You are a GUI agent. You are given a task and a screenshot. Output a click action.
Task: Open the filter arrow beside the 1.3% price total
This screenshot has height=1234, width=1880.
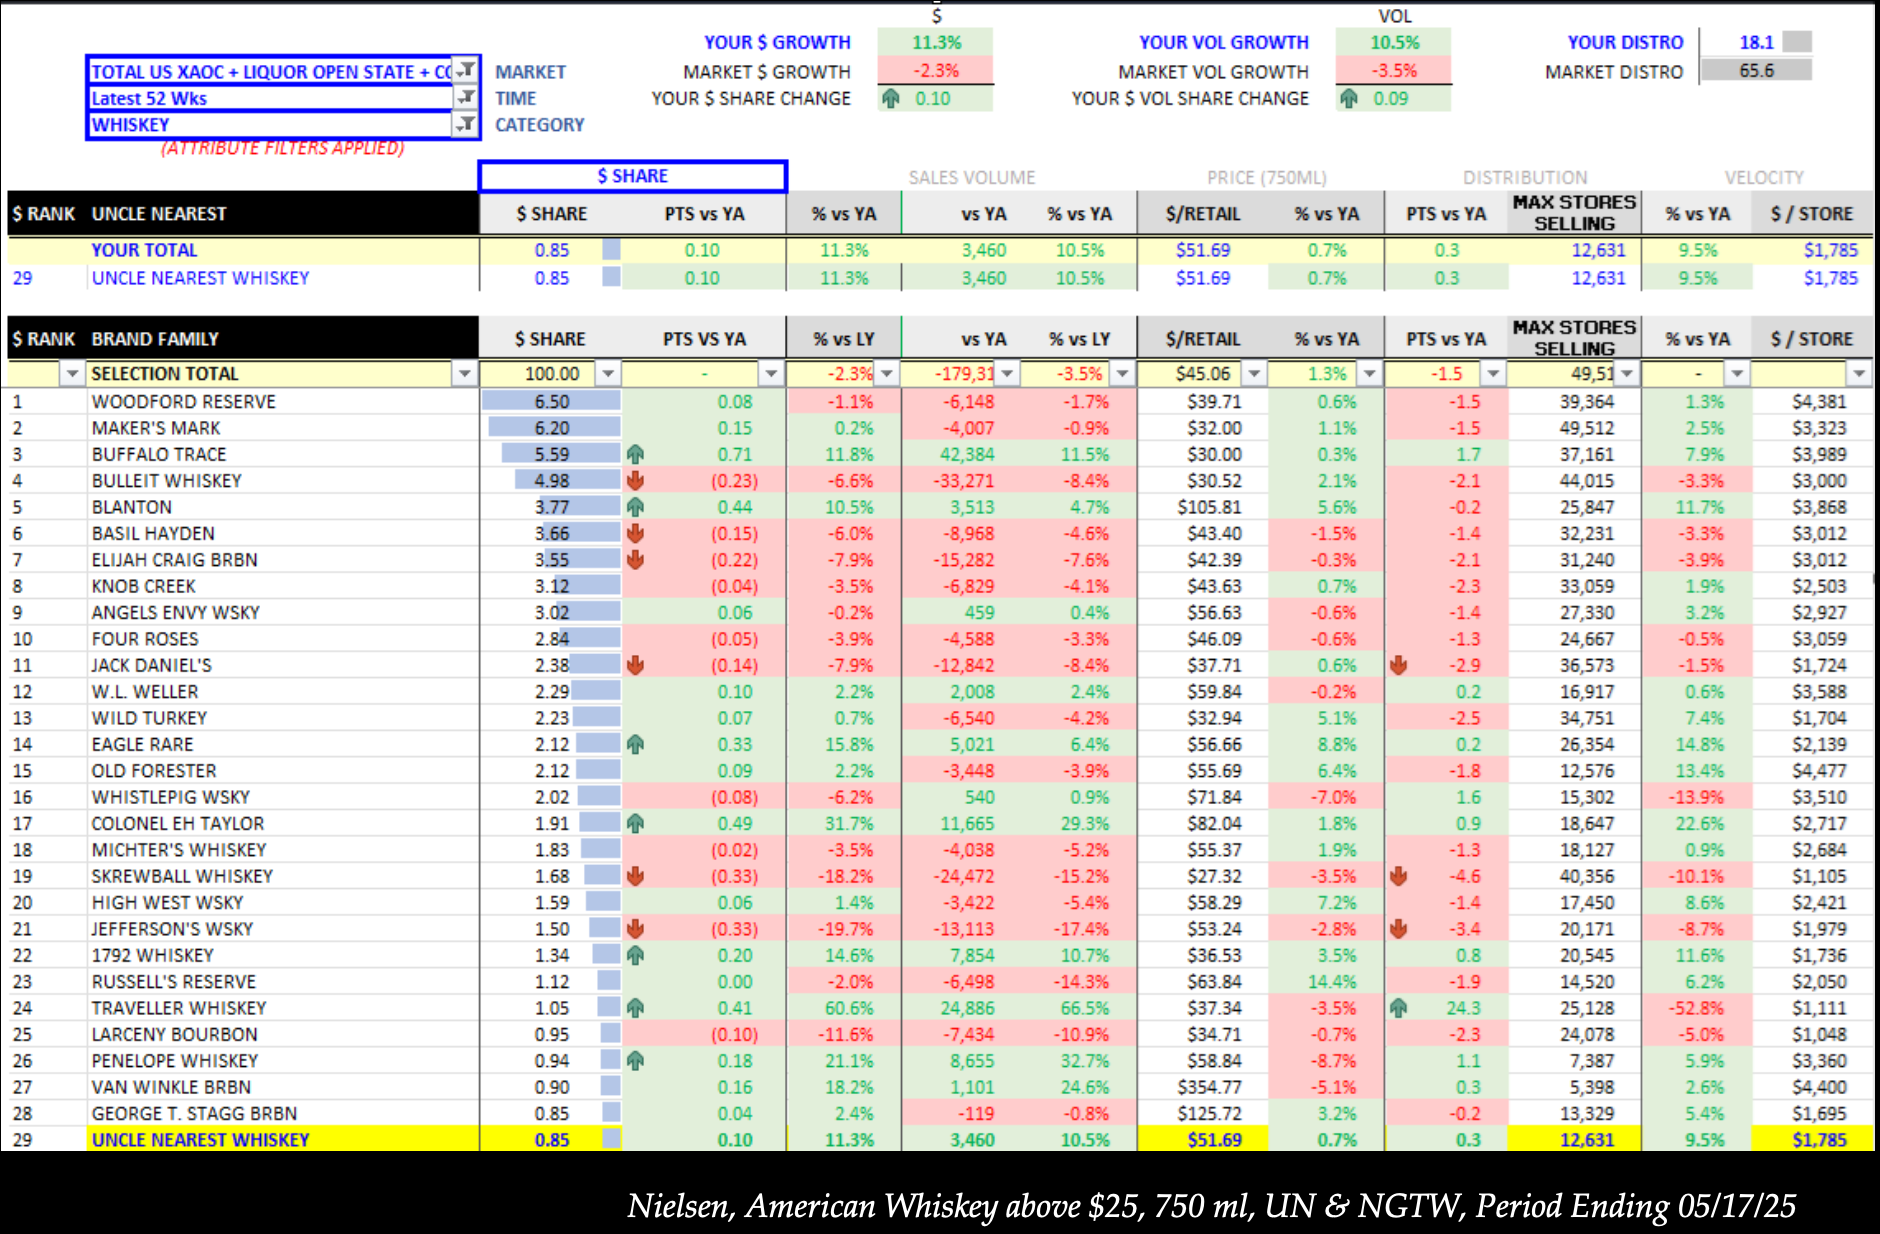pyautogui.click(x=1370, y=374)
